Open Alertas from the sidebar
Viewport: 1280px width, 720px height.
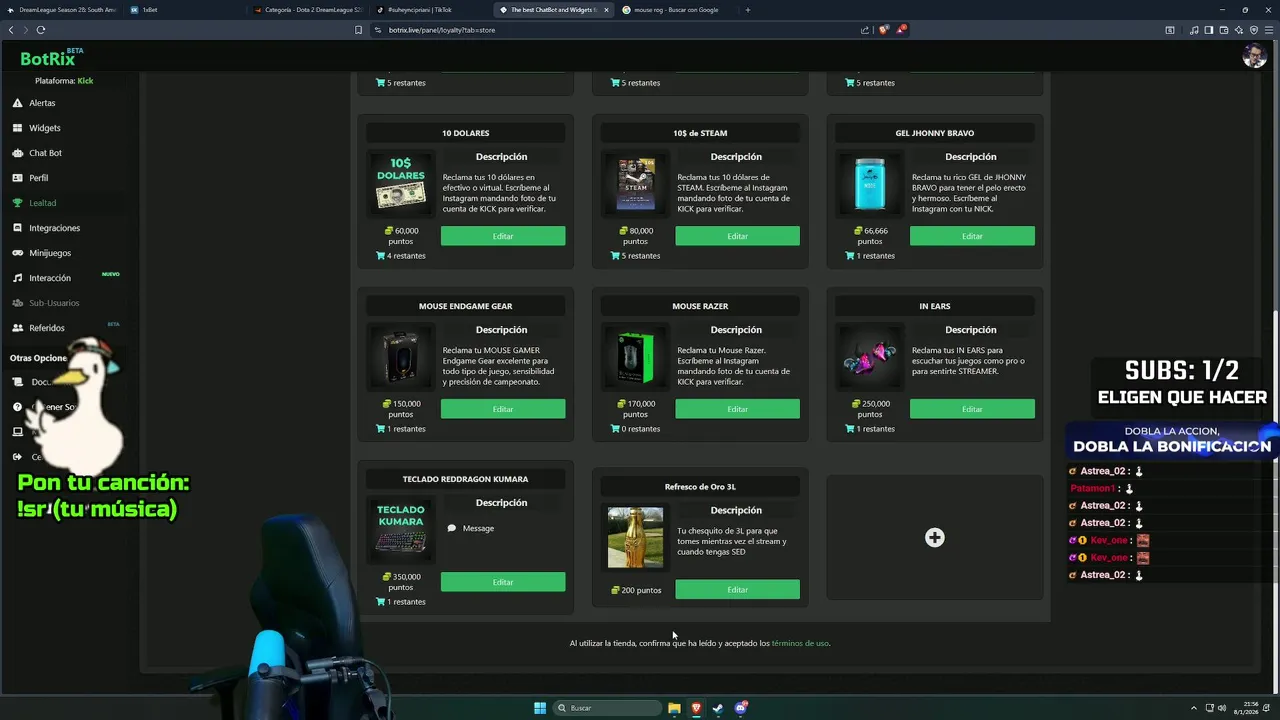[x=42, y=103]
